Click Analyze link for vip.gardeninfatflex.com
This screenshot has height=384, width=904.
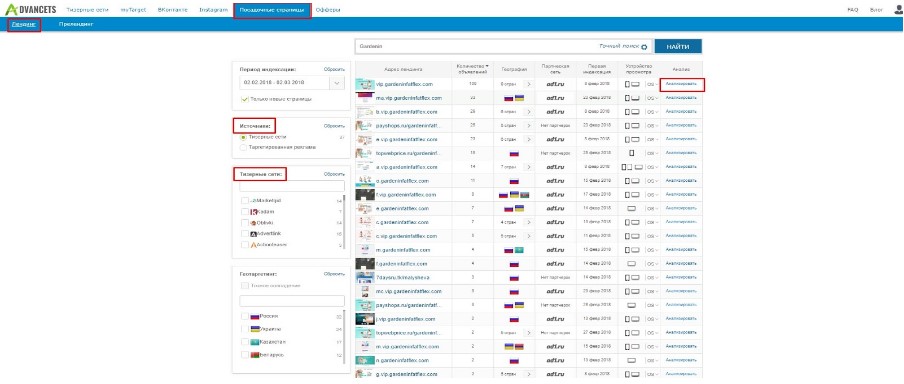pyautogui.click(x=681, y=84)
